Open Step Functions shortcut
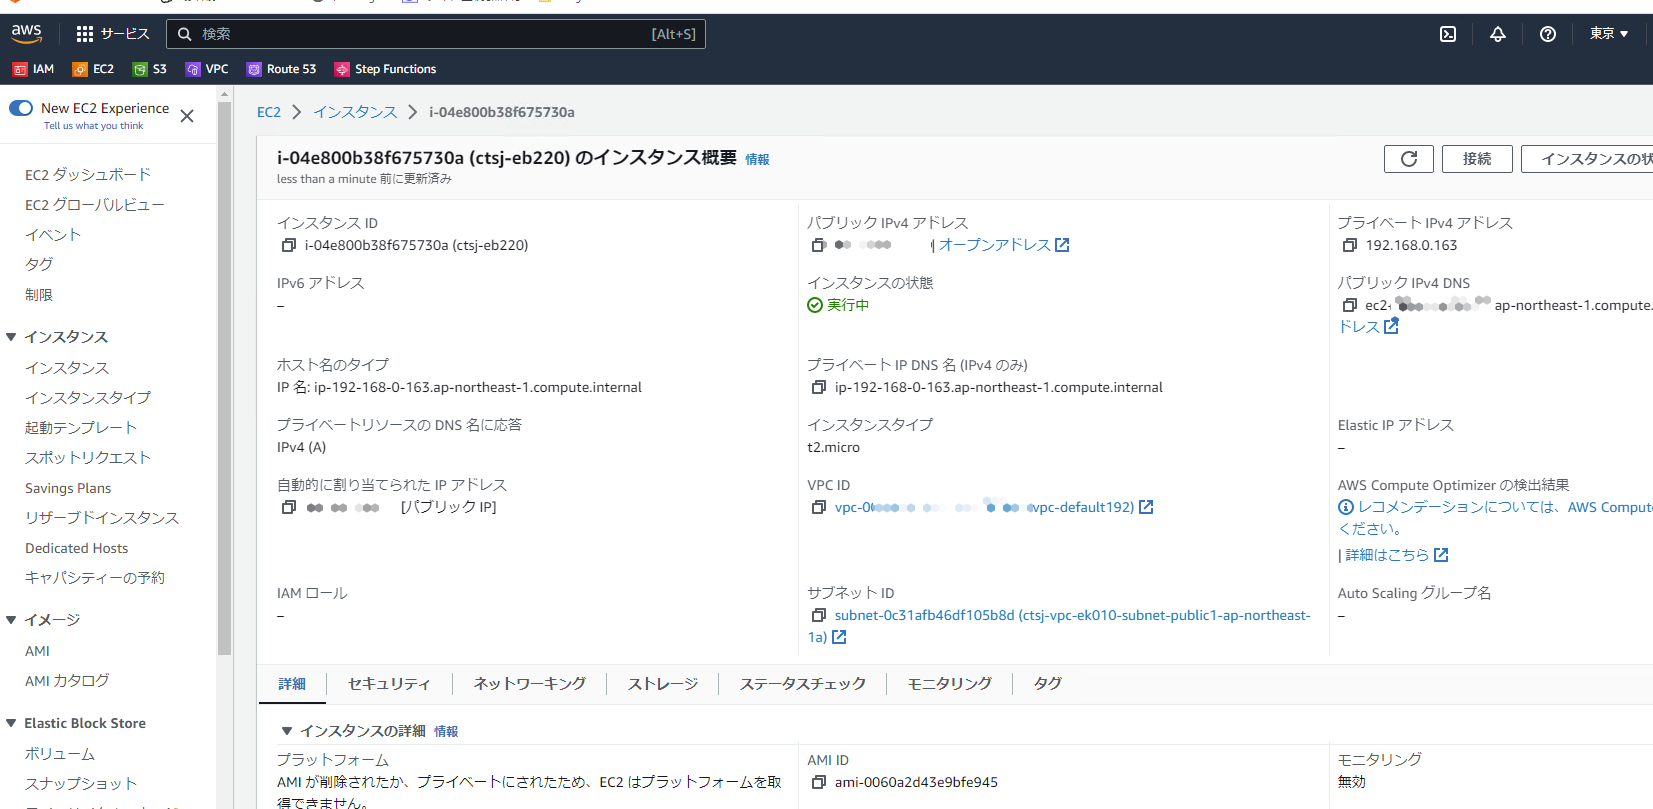 click(386, 69)
